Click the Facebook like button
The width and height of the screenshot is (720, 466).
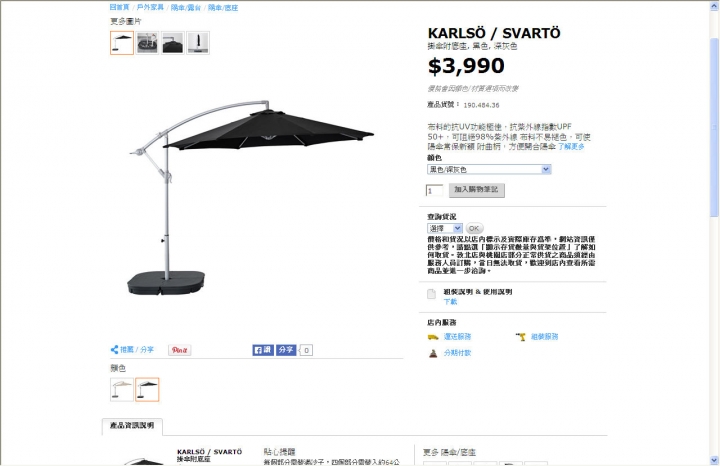[263, 350]
